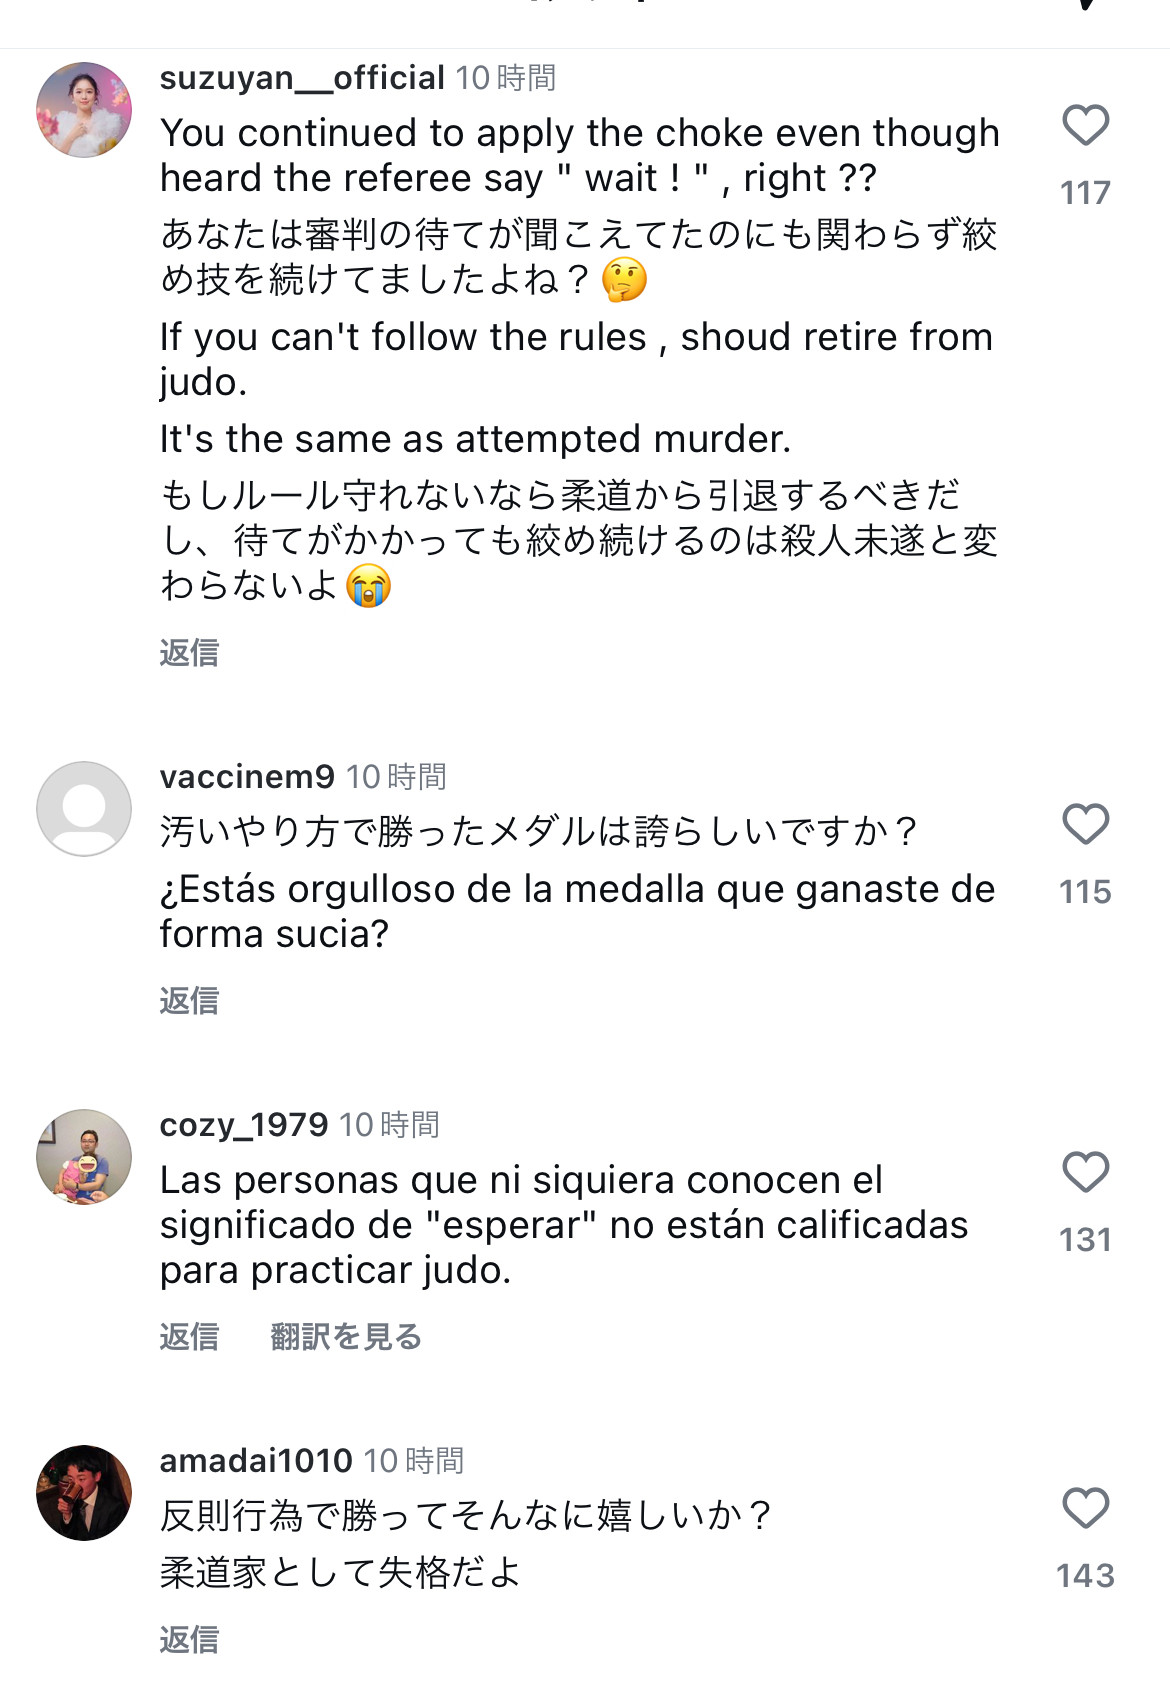Image resolution: width=1170 pixels, height=1703 pixels.
Task: Open suzuyan__official profile picture
Action: 84,110
